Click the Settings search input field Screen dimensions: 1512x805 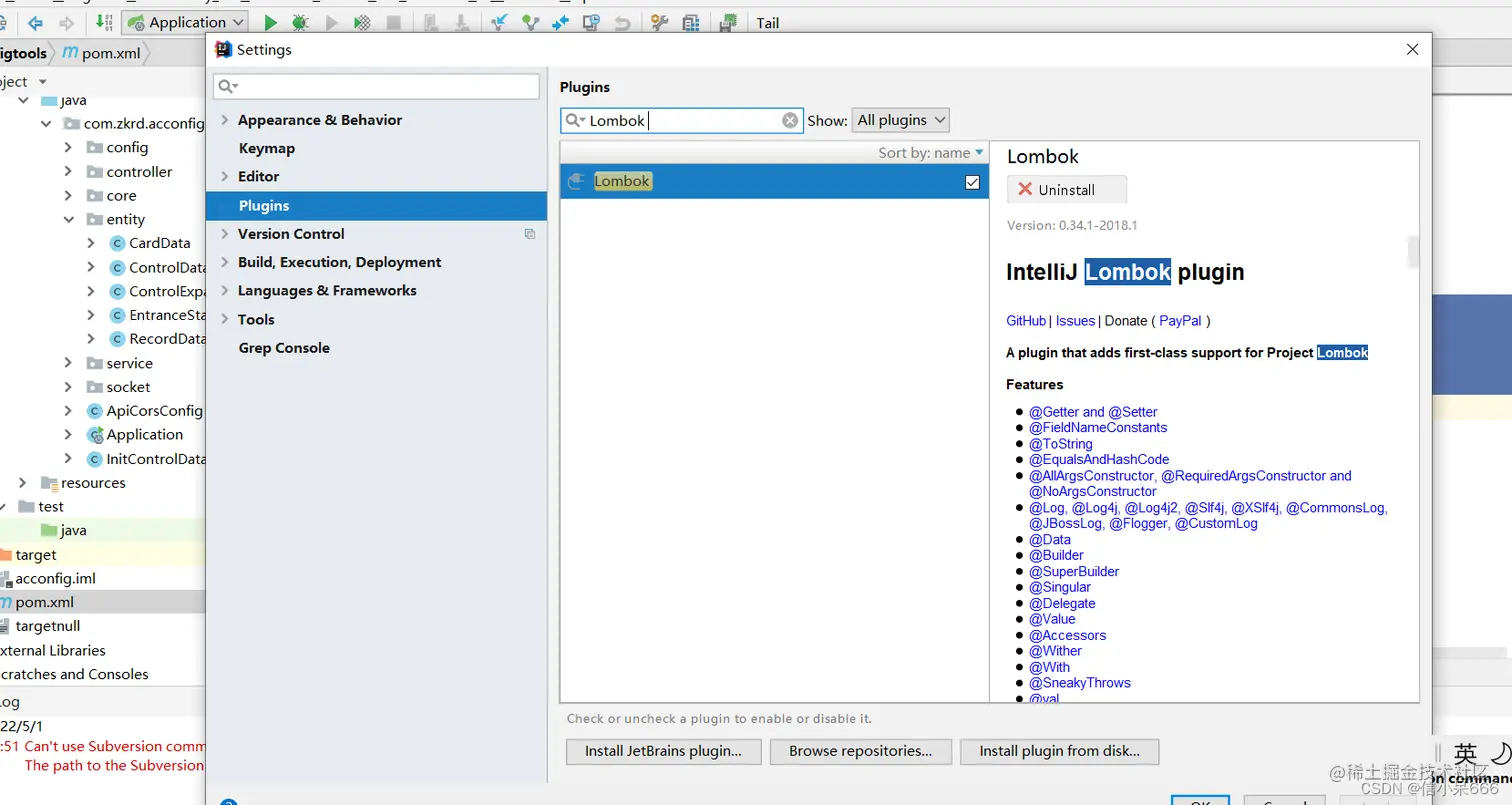pos(377,87)
